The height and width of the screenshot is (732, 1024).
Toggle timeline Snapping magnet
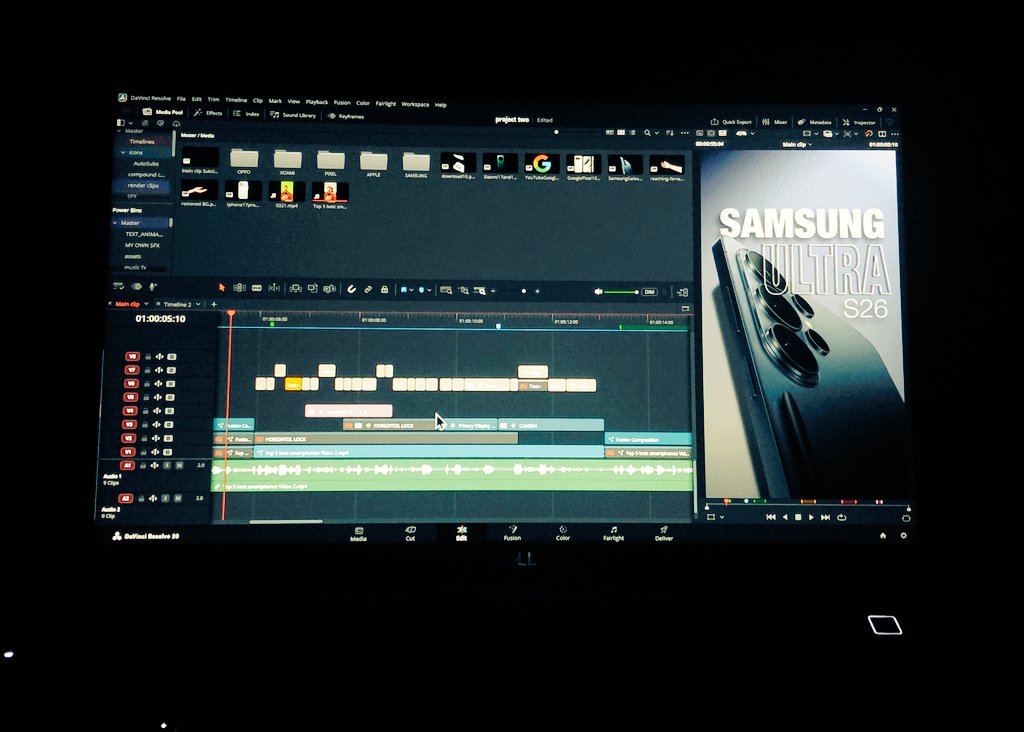coord(351,289)
